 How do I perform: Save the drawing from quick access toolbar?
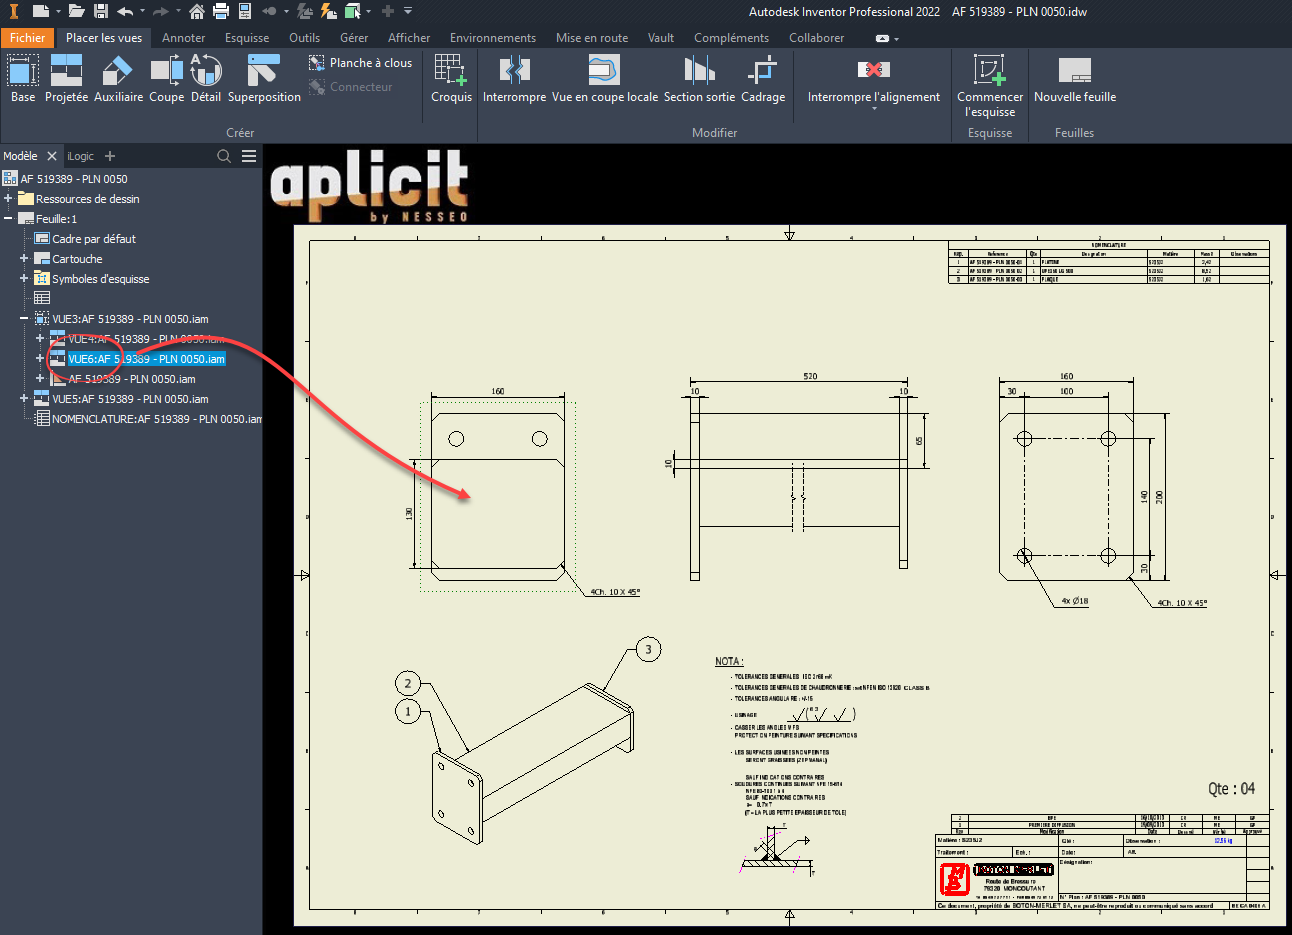click(x=101, y=11)
